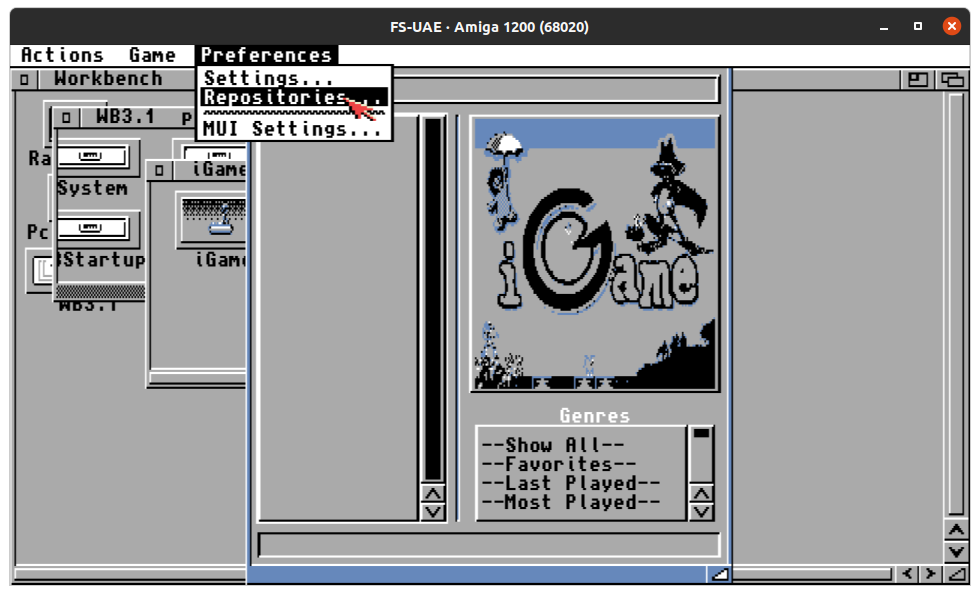Select Repositories... menu entry
Image resolution: width=980 pixels, height=595 pixels.
[x=294, y=97]
